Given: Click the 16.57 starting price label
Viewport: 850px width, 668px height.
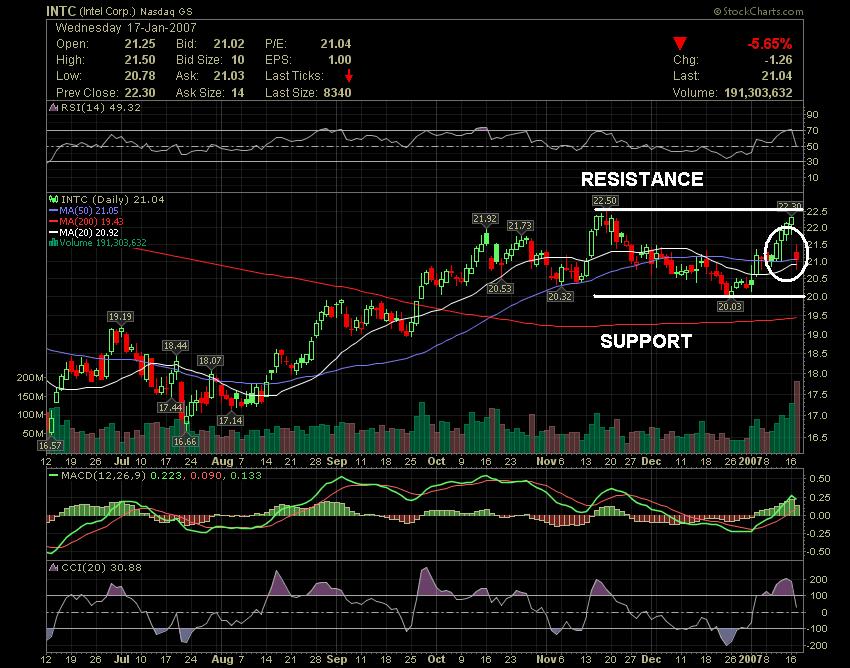Looking at the screenshot, I should 50,445.
